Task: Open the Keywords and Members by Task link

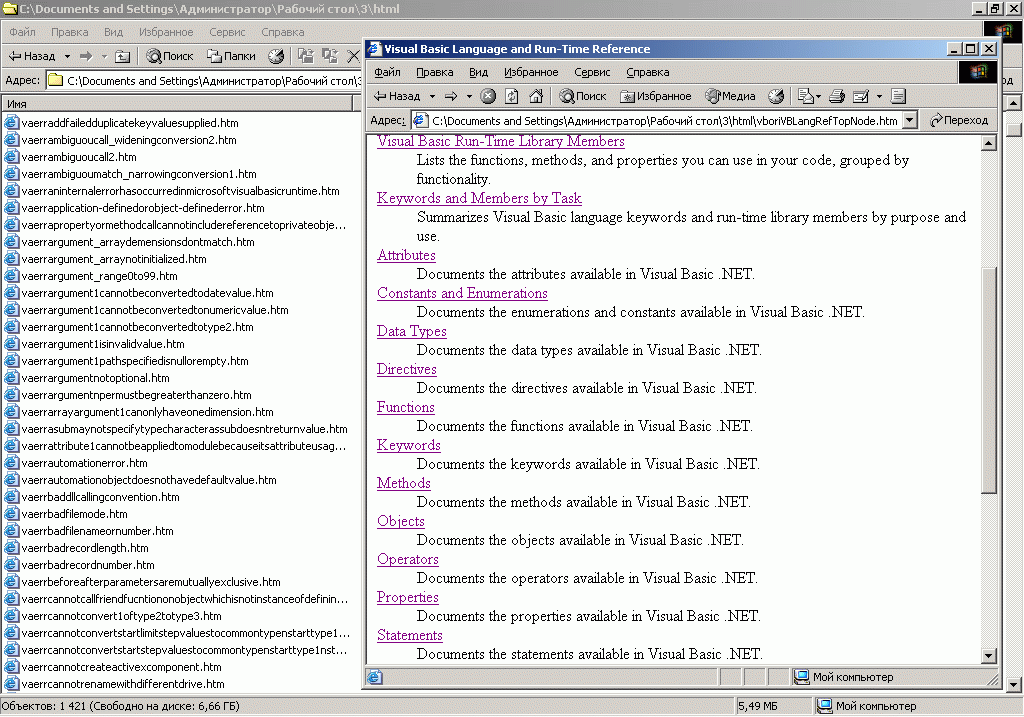Action: point(479,198)
